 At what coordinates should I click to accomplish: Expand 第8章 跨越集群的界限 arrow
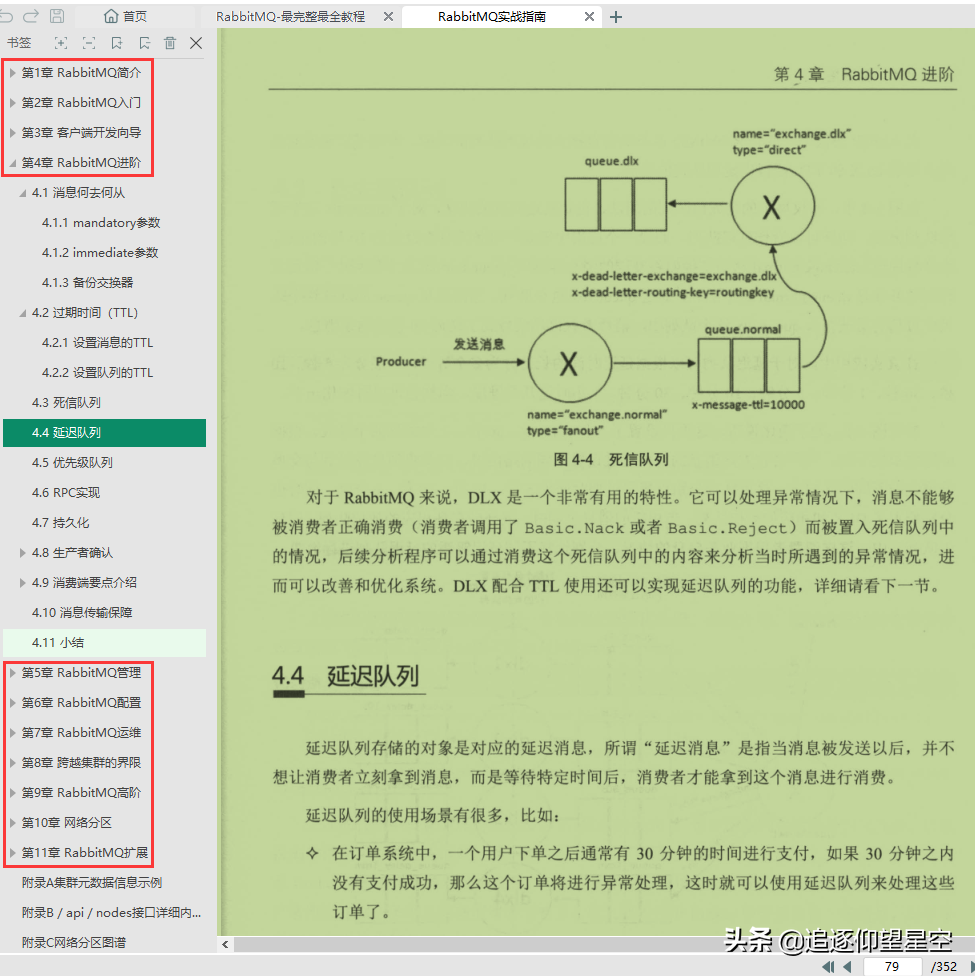tap(12, 762)
